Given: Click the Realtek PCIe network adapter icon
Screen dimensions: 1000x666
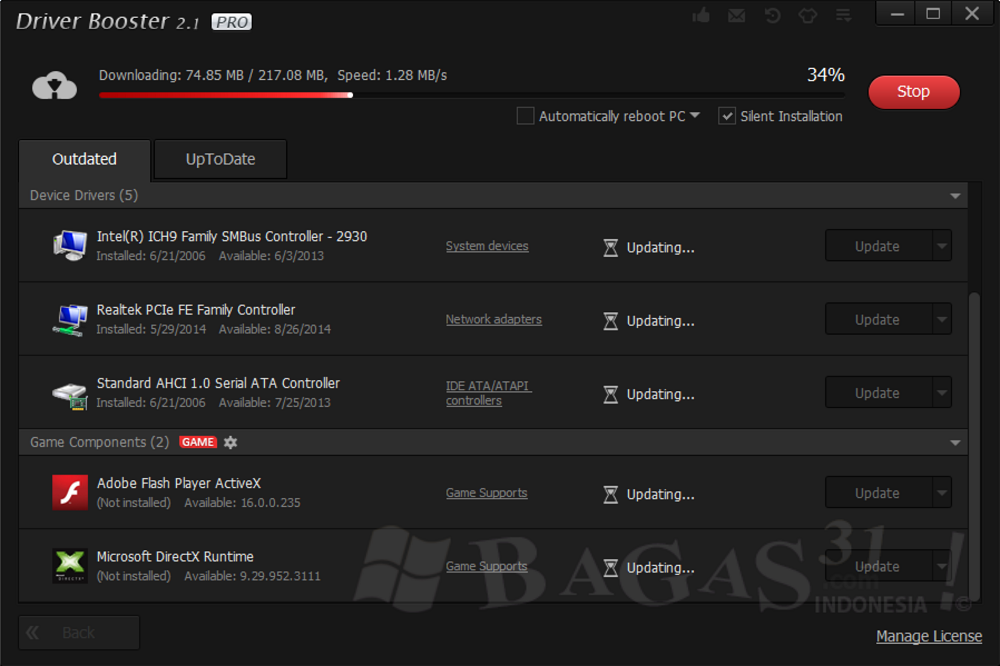Looking at the screenshot, I should click(70, 319).
